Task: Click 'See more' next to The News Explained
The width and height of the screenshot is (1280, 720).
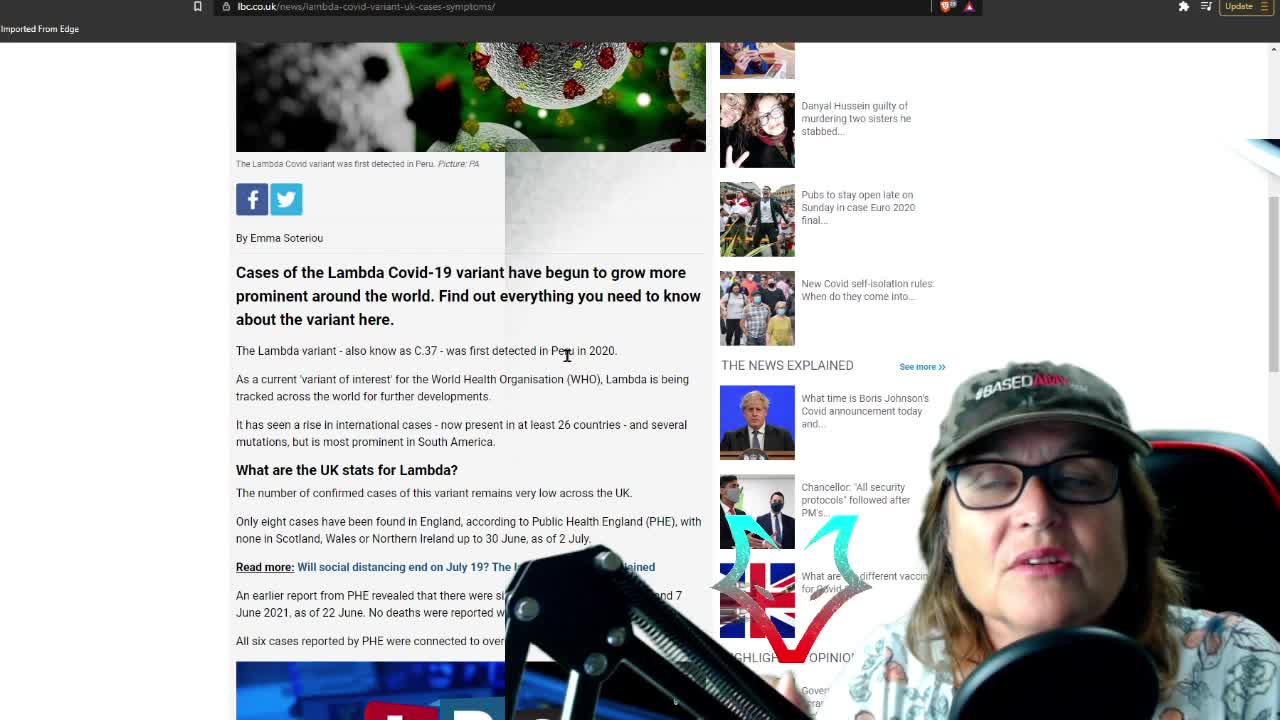Action: pyautogui.click(x=922, y=367)
